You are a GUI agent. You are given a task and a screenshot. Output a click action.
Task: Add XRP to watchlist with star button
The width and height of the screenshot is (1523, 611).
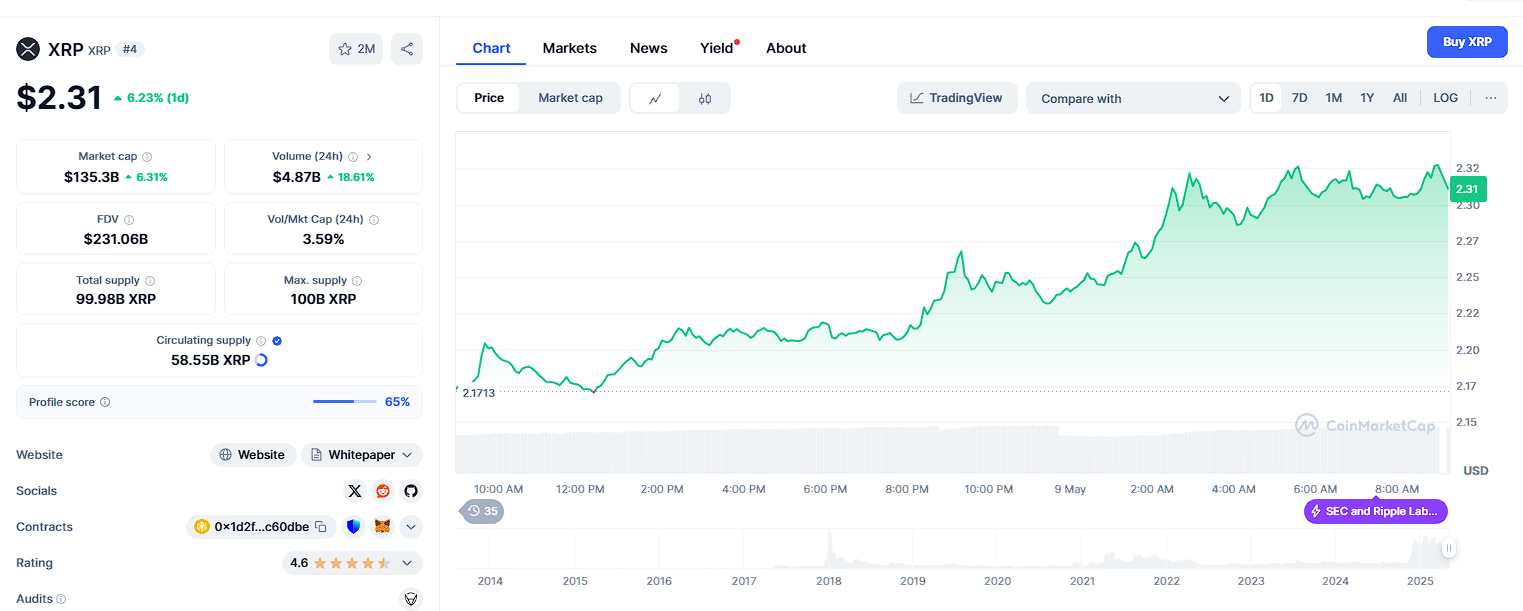tap(355, 49)
